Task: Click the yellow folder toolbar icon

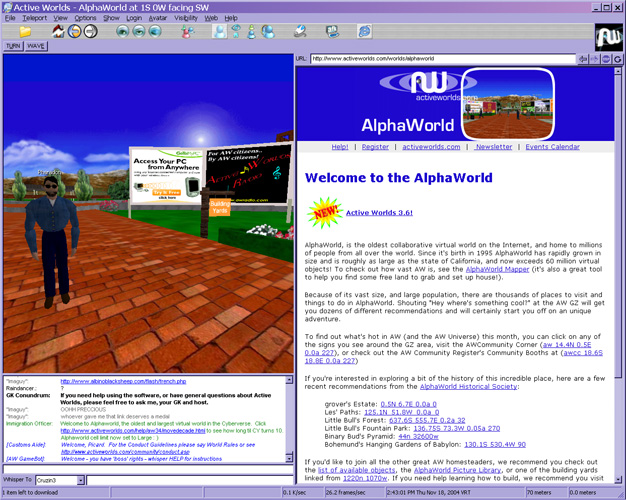Action: pyautogui.click(x=25, y=32)
